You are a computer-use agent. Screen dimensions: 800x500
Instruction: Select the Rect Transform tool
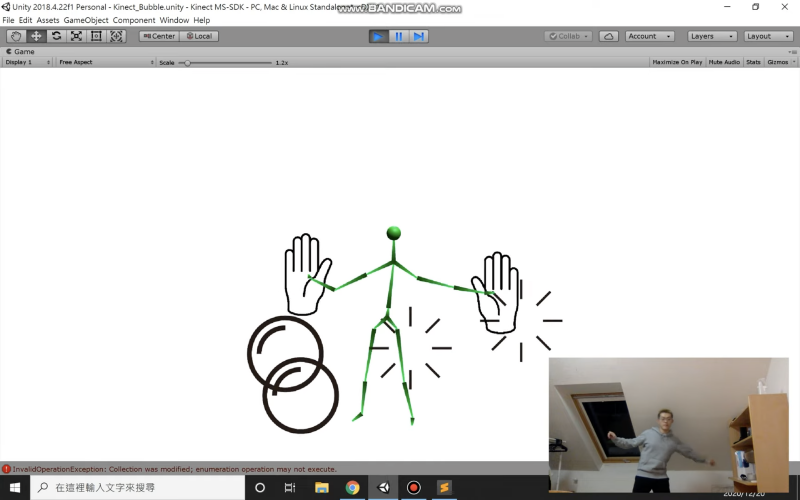point(96,36)
